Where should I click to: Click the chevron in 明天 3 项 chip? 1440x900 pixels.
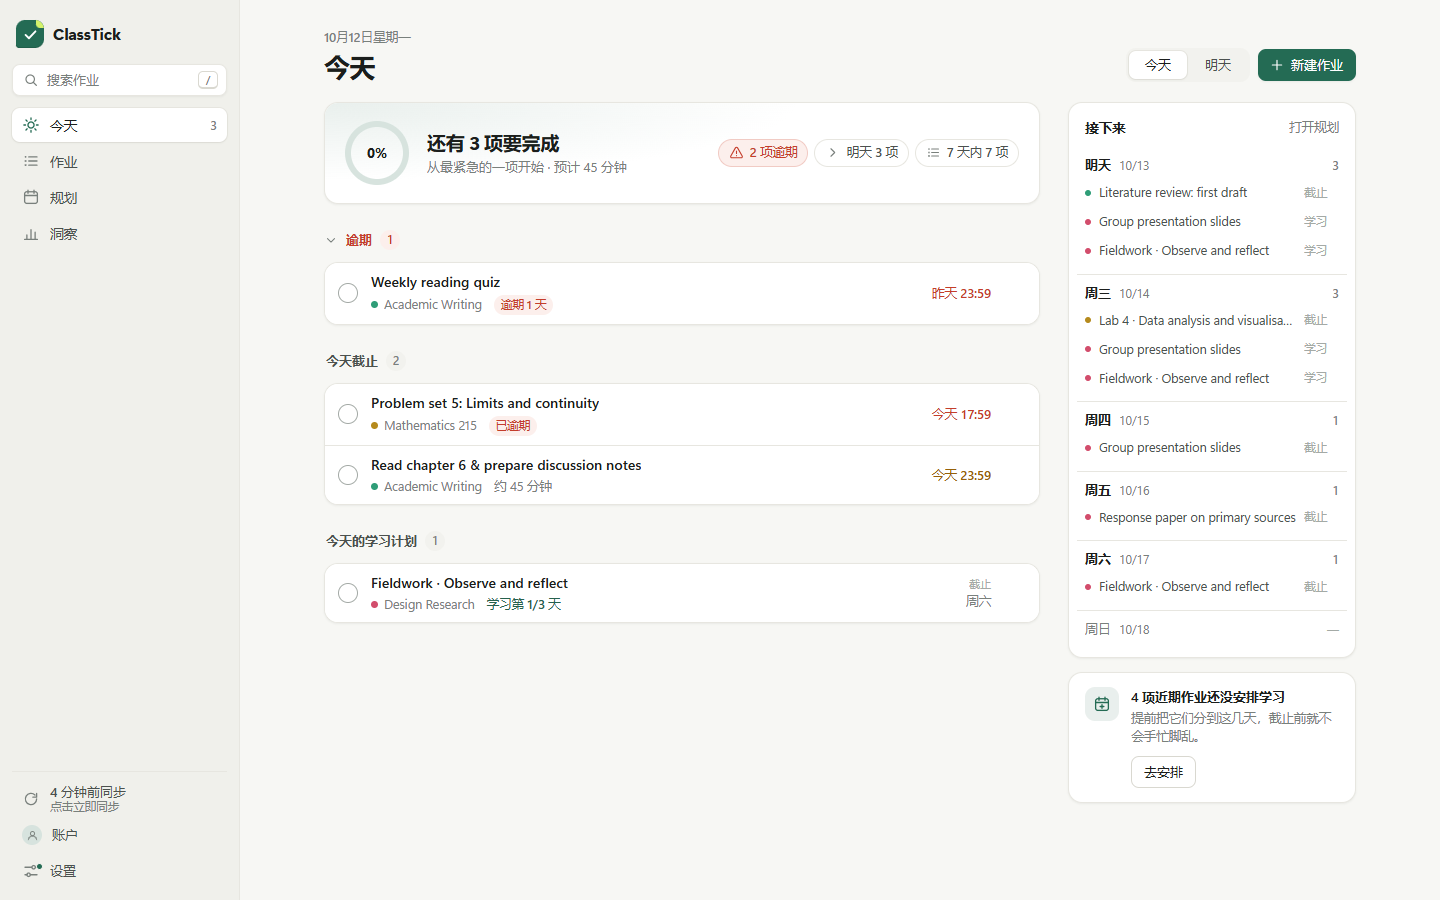pos(832,152)
